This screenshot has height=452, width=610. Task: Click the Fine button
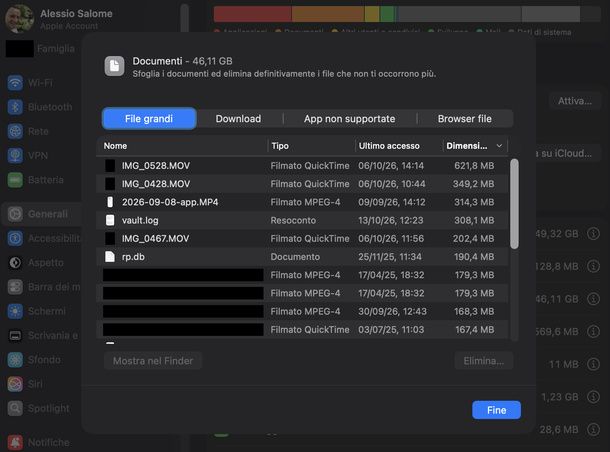(x=496, y=410)
